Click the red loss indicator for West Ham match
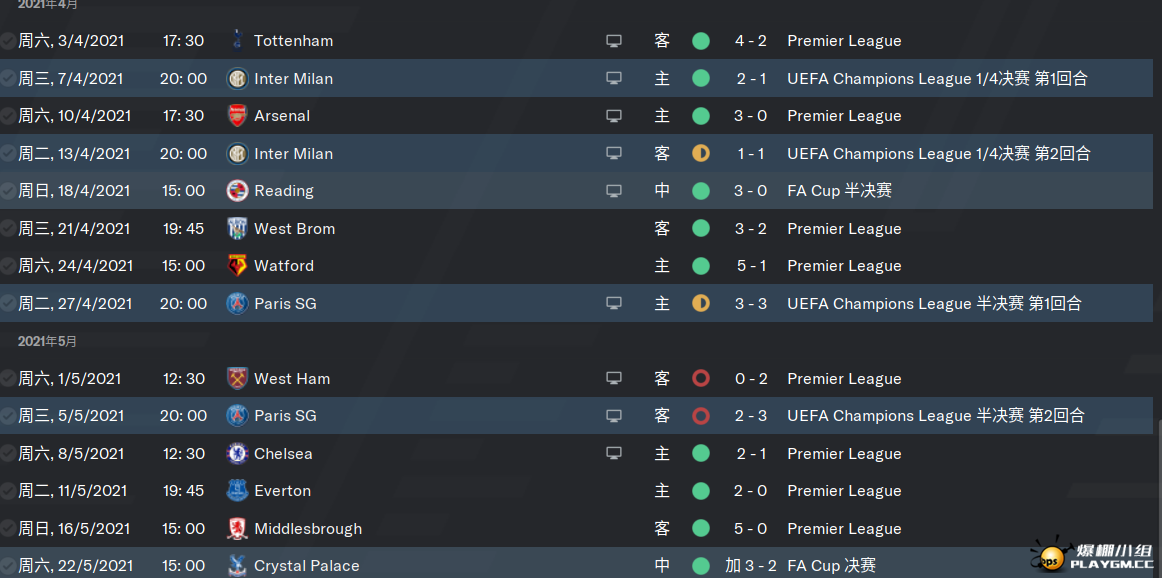Image resolution: width=1162 pixels, height=578 pixels. 700,379
